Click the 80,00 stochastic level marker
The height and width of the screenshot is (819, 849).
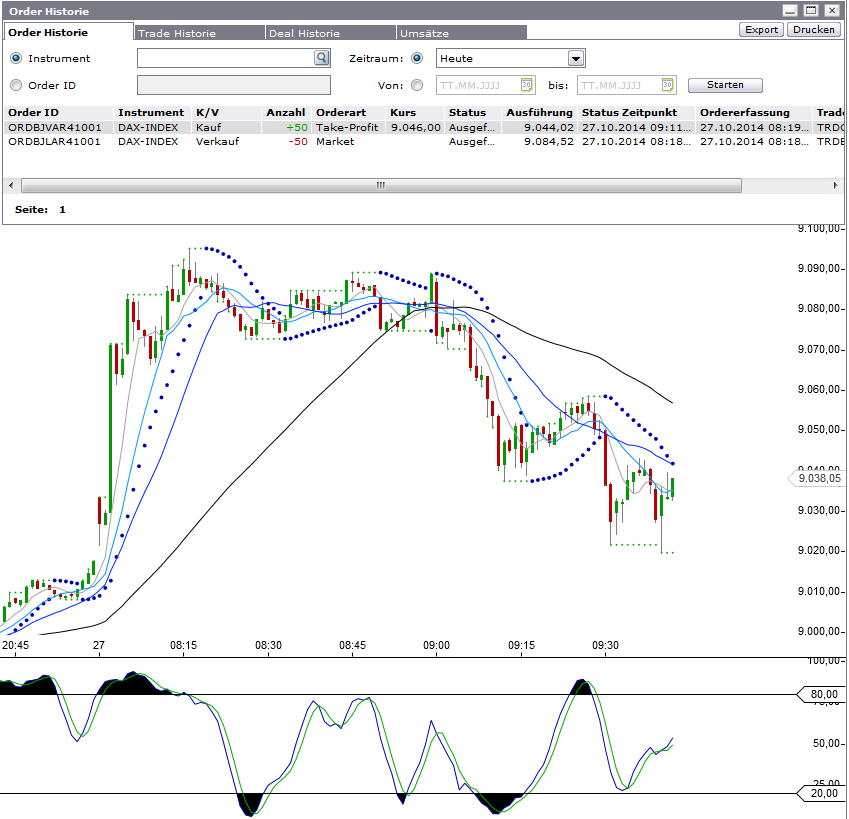point(821,694)
